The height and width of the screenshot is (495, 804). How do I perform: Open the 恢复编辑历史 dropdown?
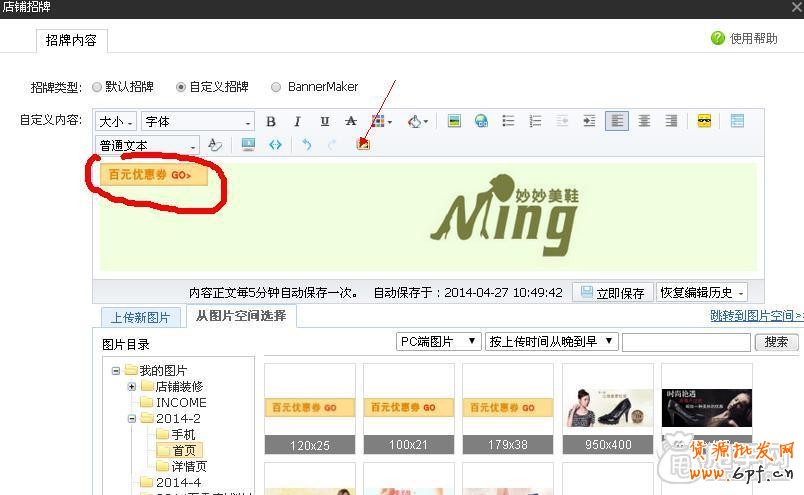click(x=701, y=293)
